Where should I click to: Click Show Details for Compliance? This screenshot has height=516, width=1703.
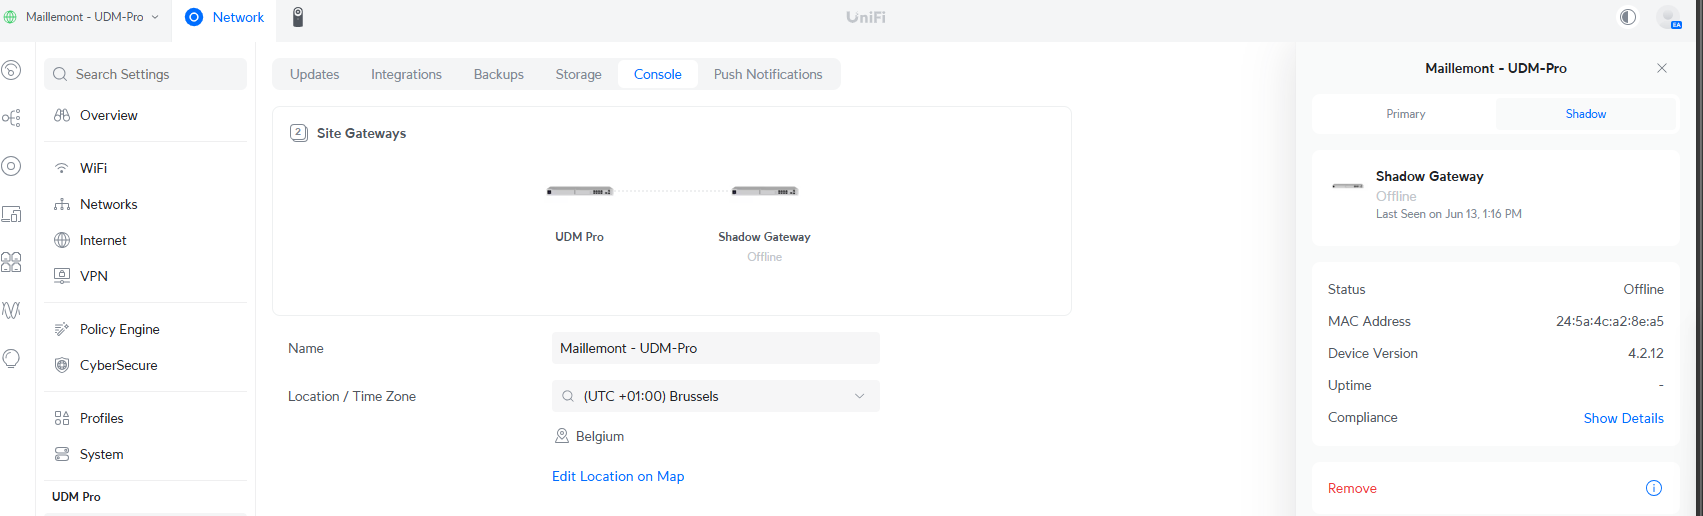tap(1623, 418)
